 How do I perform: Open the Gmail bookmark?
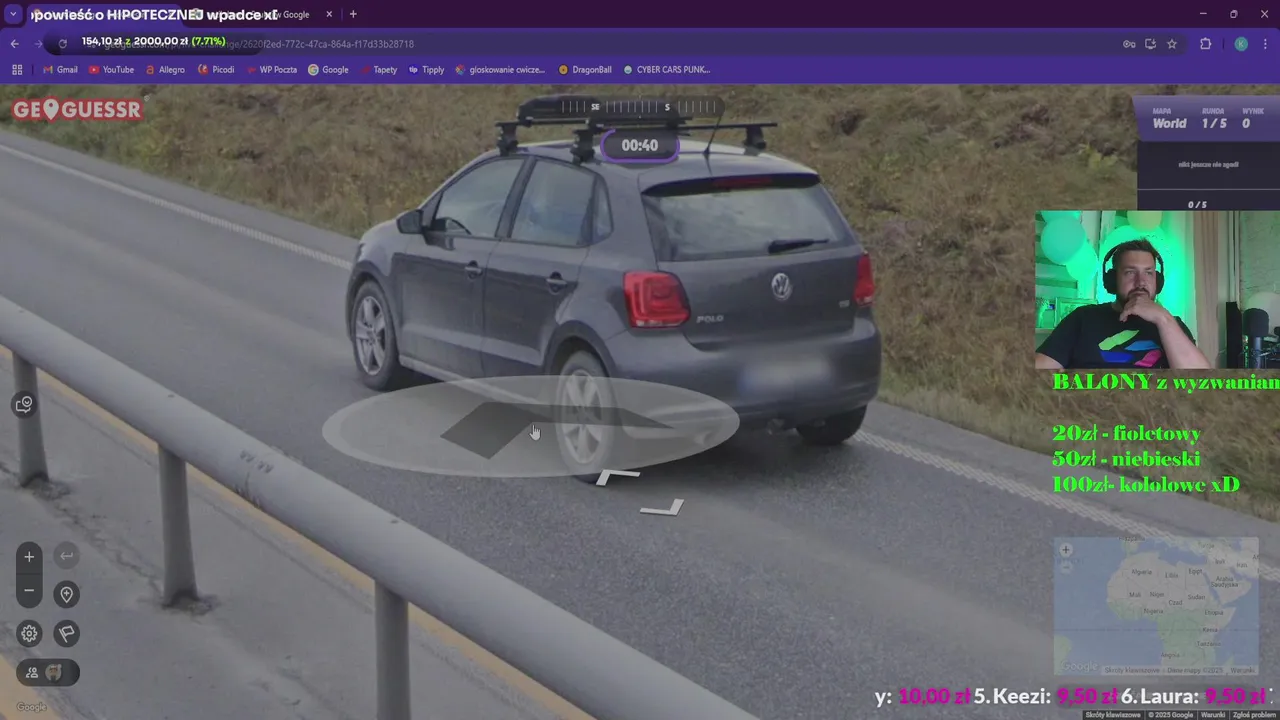[x=60, y=70]
